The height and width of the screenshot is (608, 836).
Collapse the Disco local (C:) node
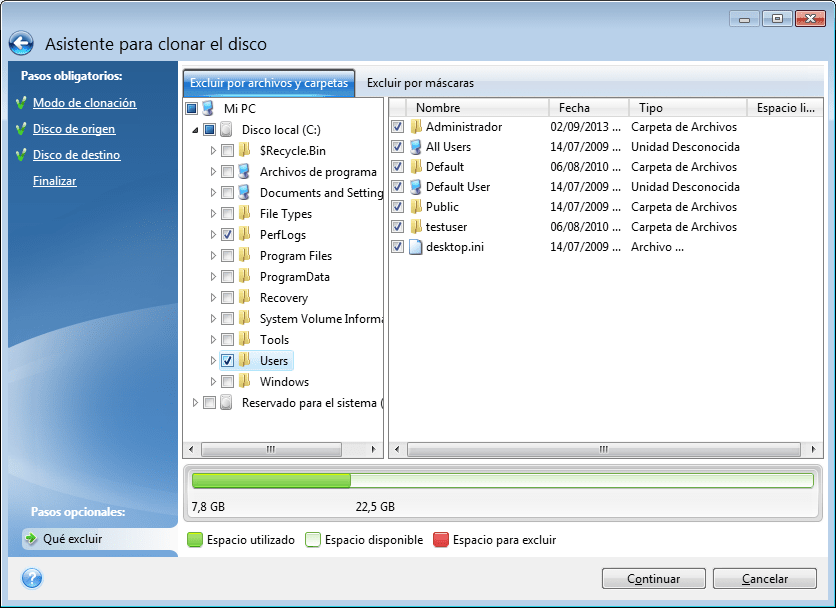[194, 130]
